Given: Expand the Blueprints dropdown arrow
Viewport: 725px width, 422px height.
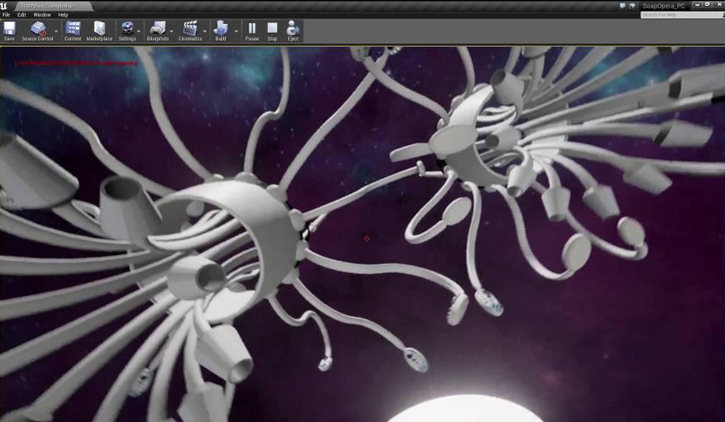Looking at the screenshot, I should click(x=172, y=31).
